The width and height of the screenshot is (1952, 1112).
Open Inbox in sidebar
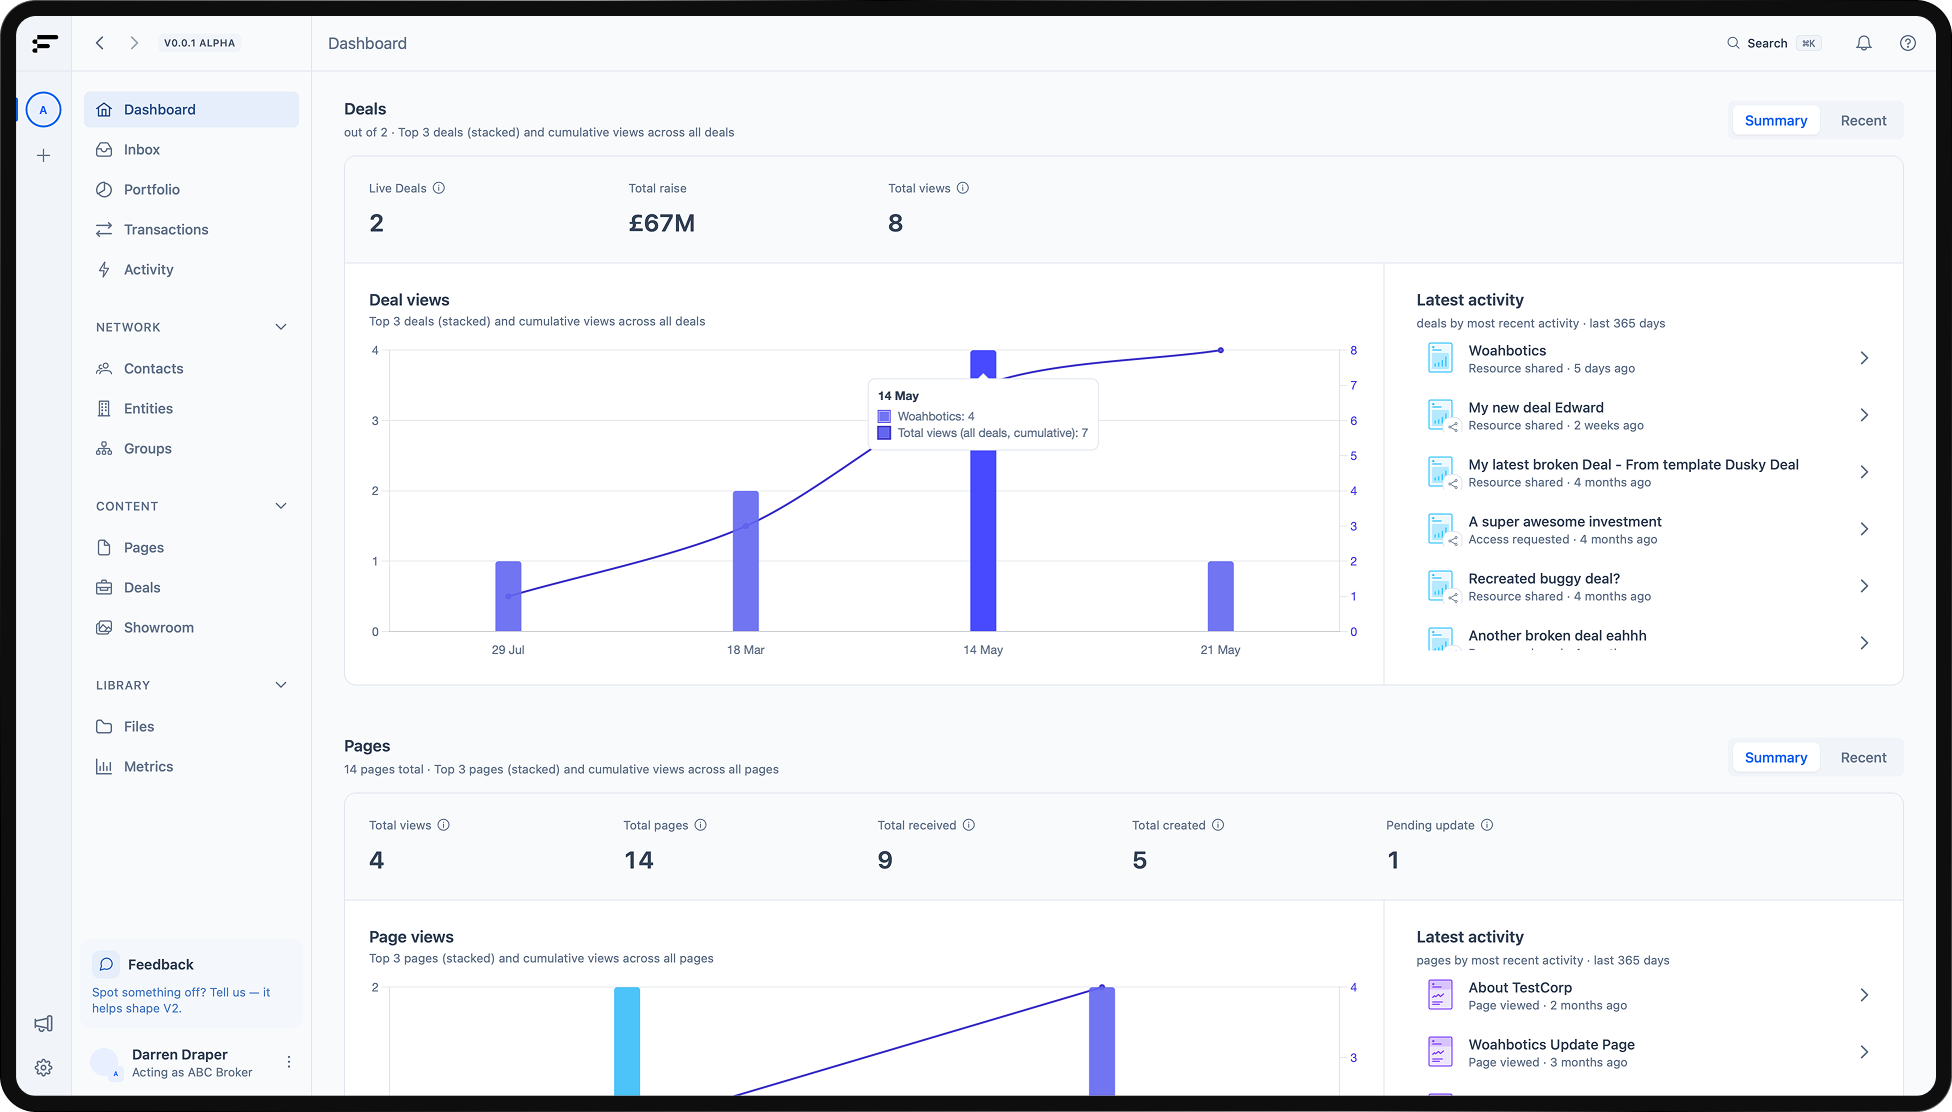tap(191, 150)
